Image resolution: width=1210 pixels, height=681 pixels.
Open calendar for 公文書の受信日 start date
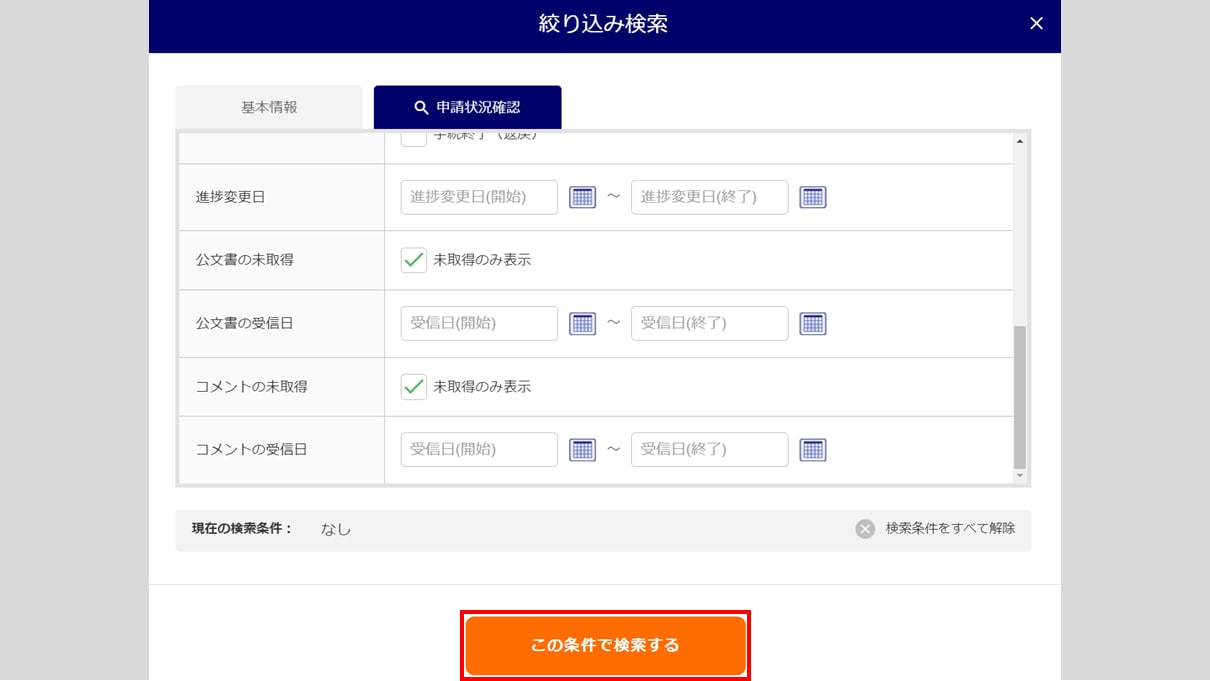(x=582, y=323)
